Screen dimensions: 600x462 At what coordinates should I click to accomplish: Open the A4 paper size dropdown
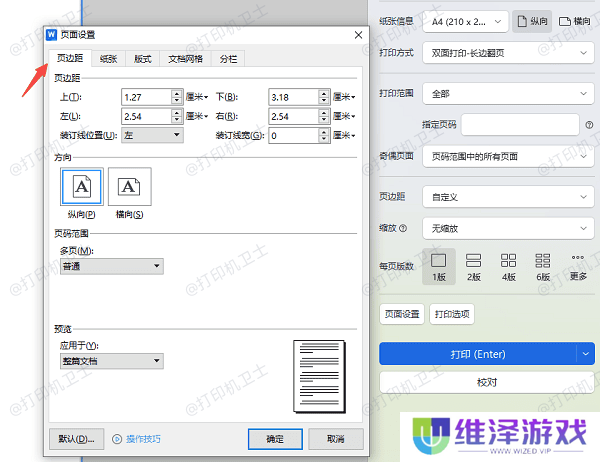pyautogui.click(x=466, y=22)
